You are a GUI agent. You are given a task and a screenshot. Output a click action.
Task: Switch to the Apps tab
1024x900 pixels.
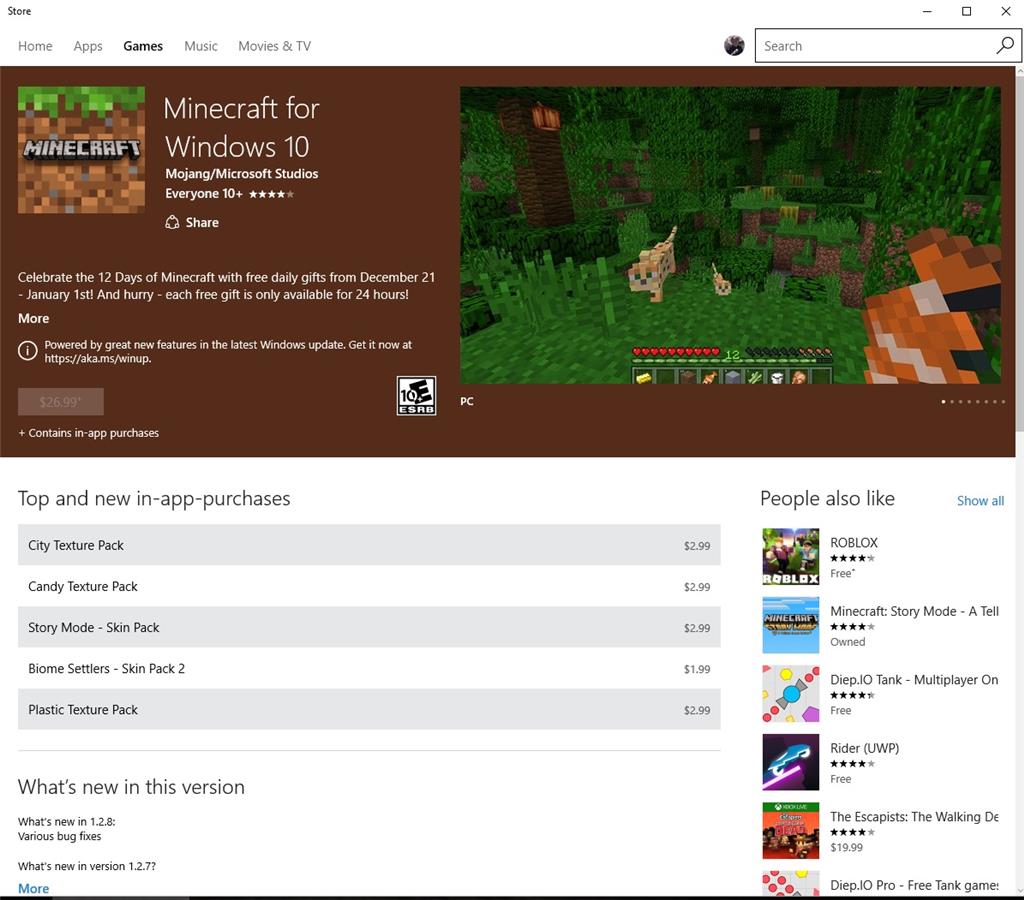(88, 46)
